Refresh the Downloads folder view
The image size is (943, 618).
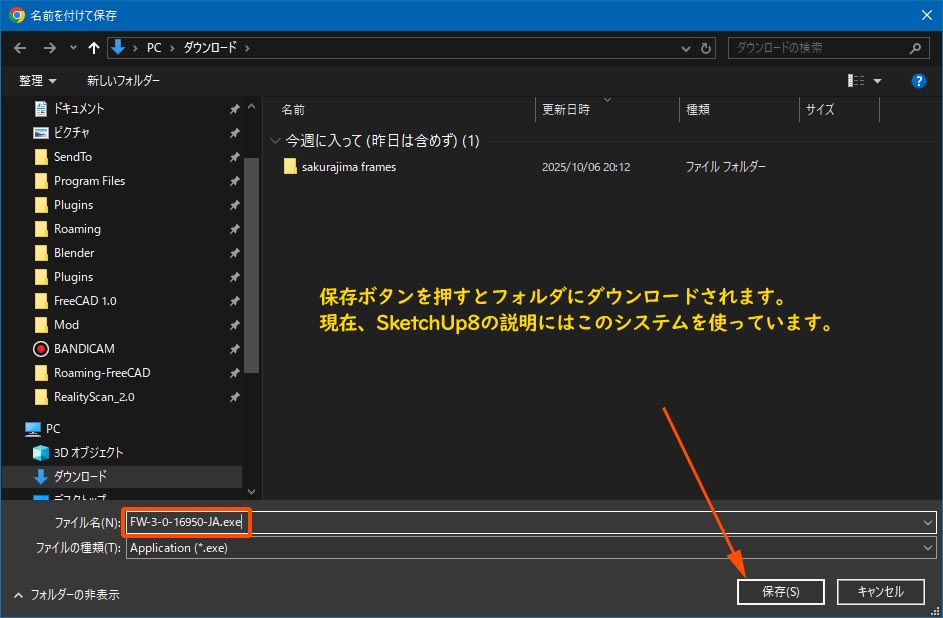707,47
